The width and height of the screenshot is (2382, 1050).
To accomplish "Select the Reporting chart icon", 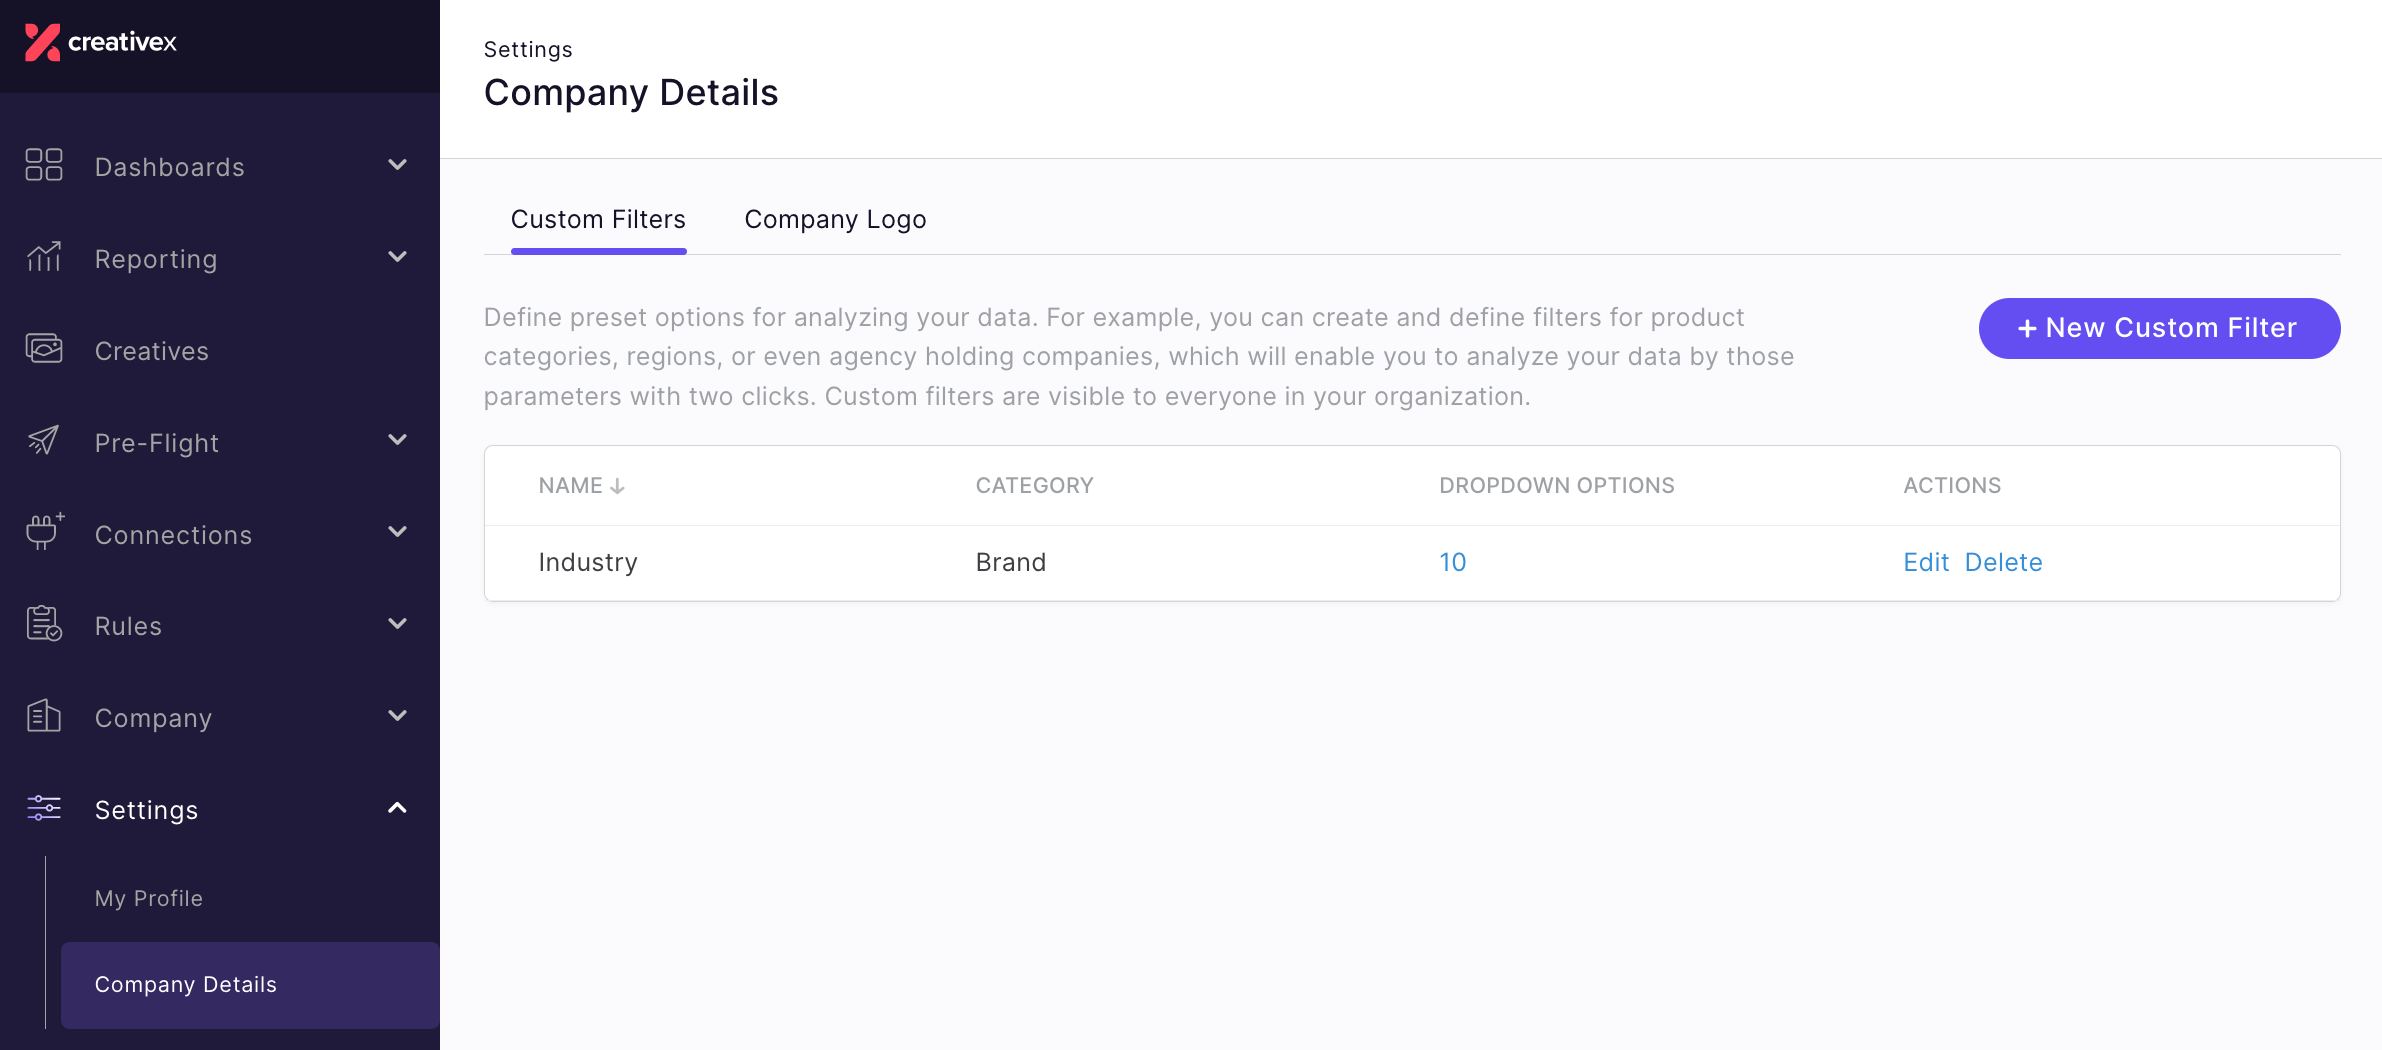I will [x=44, y=257].
